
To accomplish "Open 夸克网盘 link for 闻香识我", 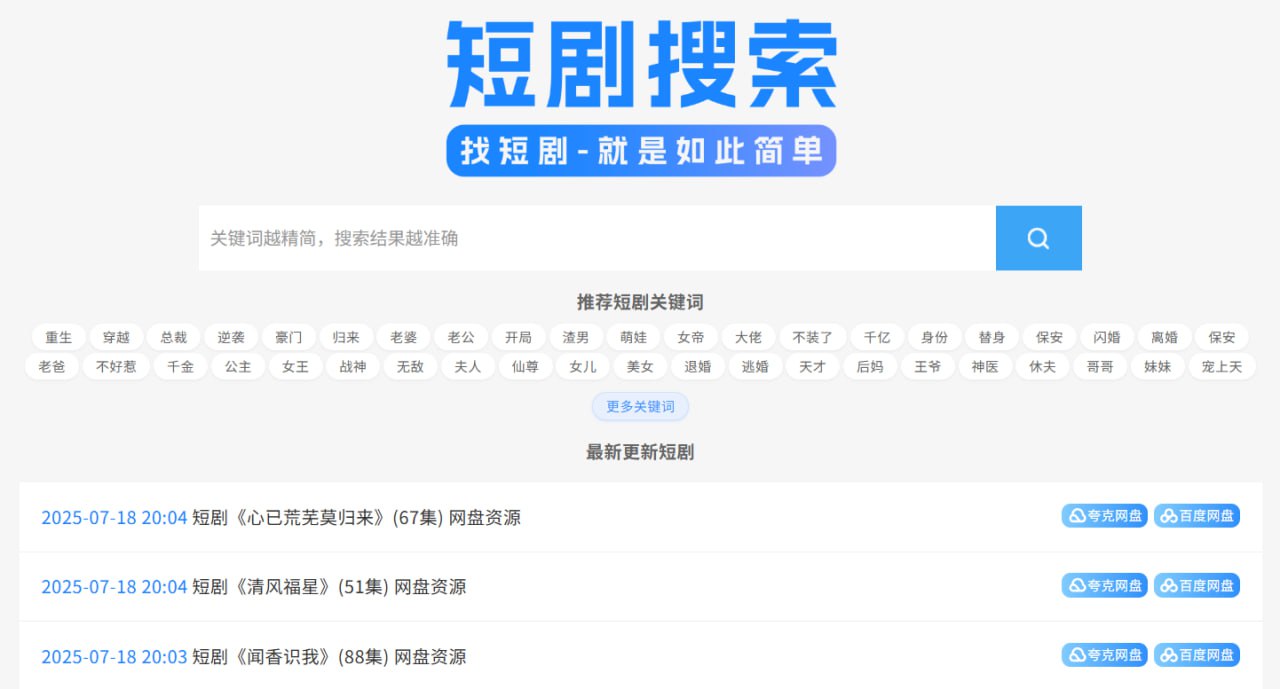I will (1104, 655).
